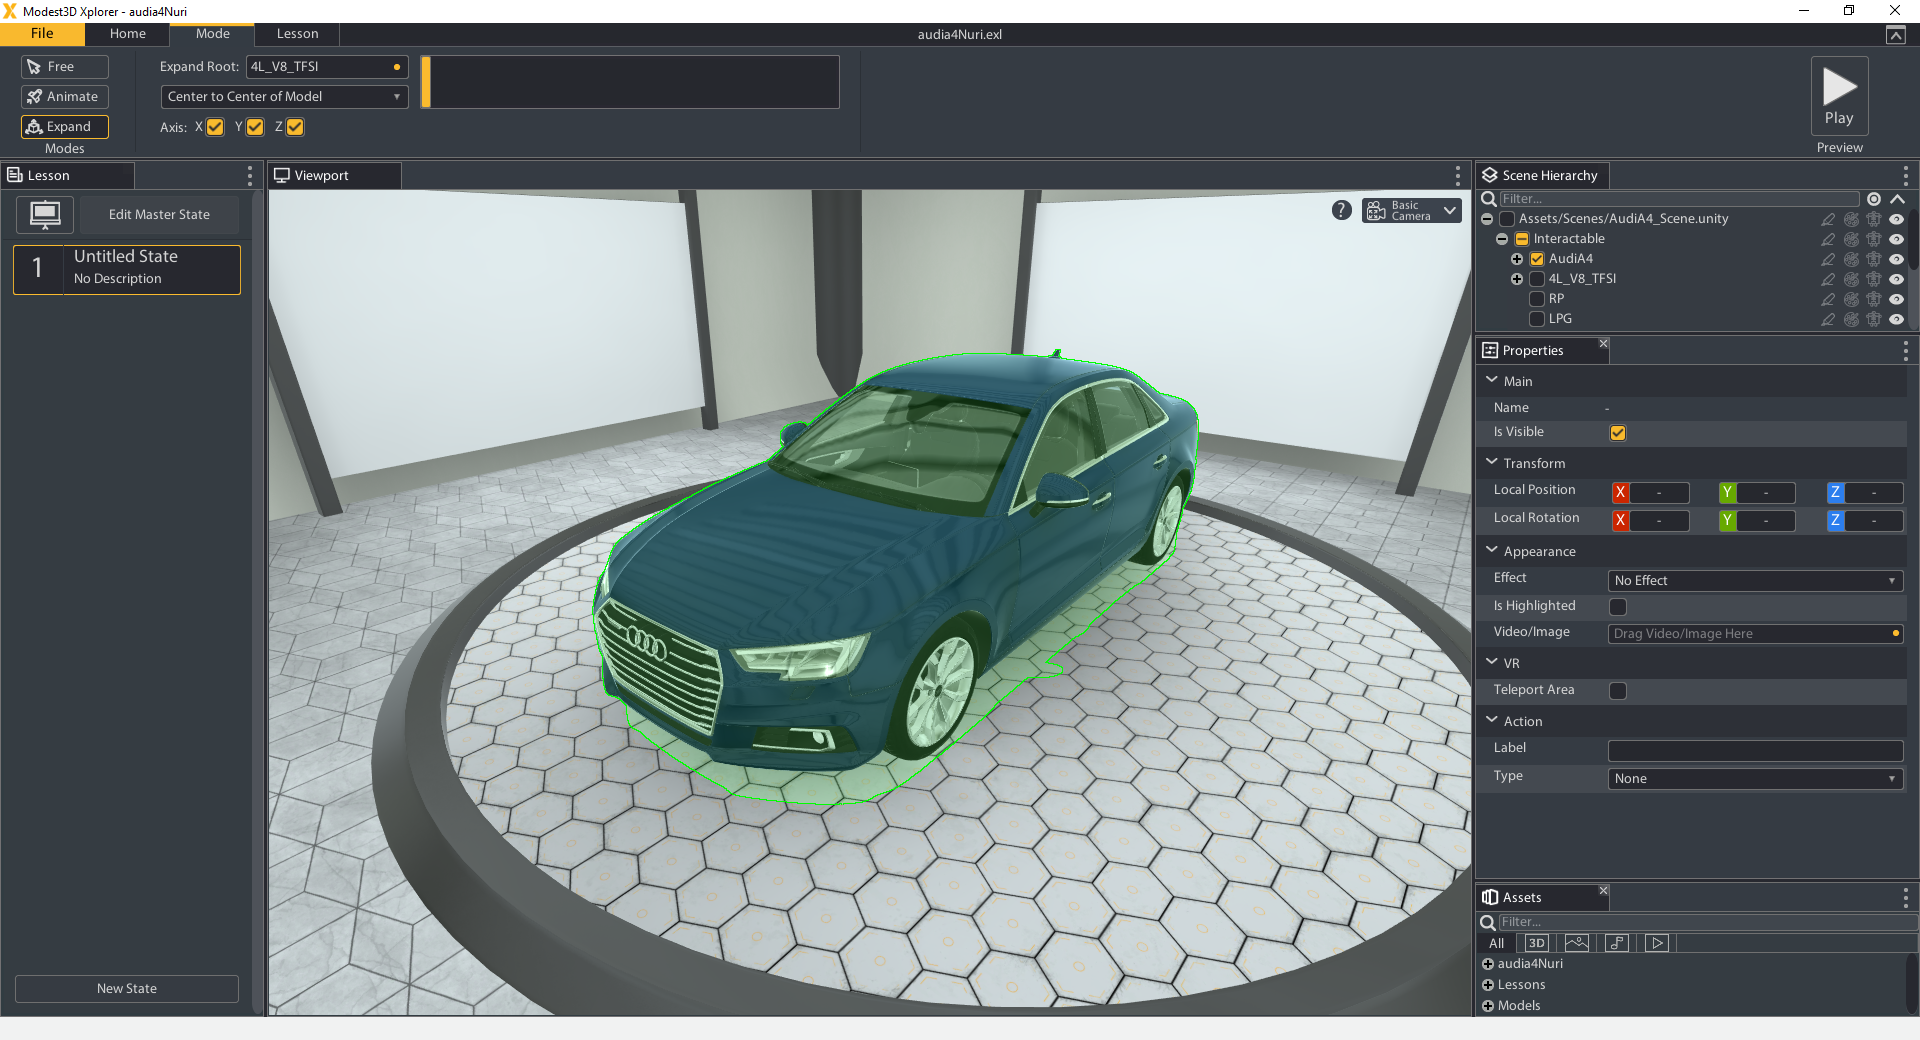Open Lesson panel three-dot options menu
Screen dimensions: 1920x1040
point(250,176)
